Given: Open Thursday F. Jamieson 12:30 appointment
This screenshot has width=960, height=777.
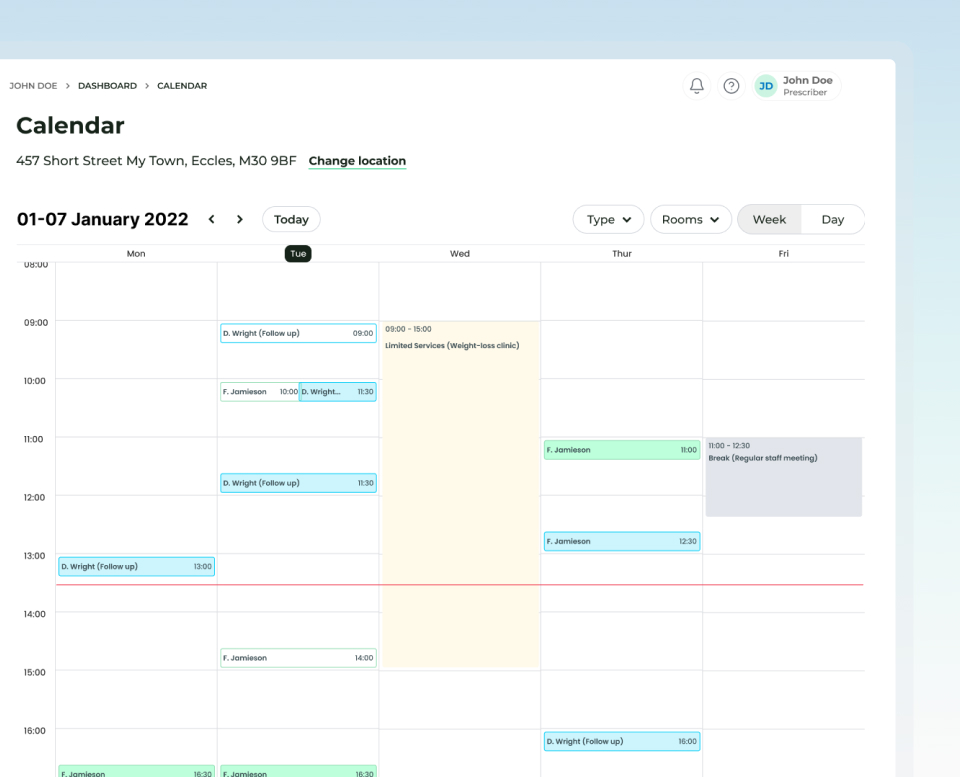Looking at the screenshot, I should tap(622, 541).
